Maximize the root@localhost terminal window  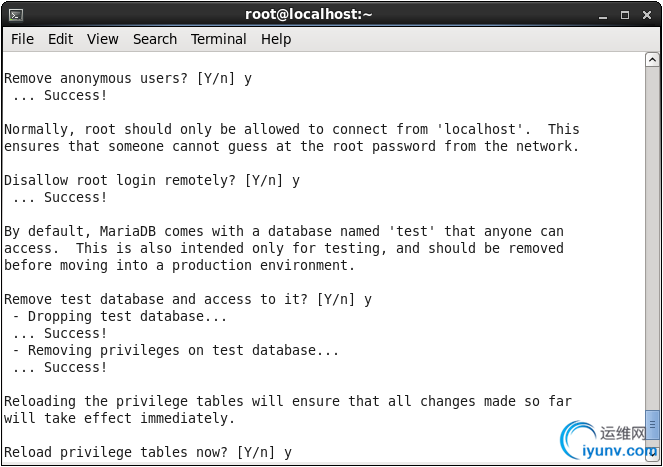625,16
